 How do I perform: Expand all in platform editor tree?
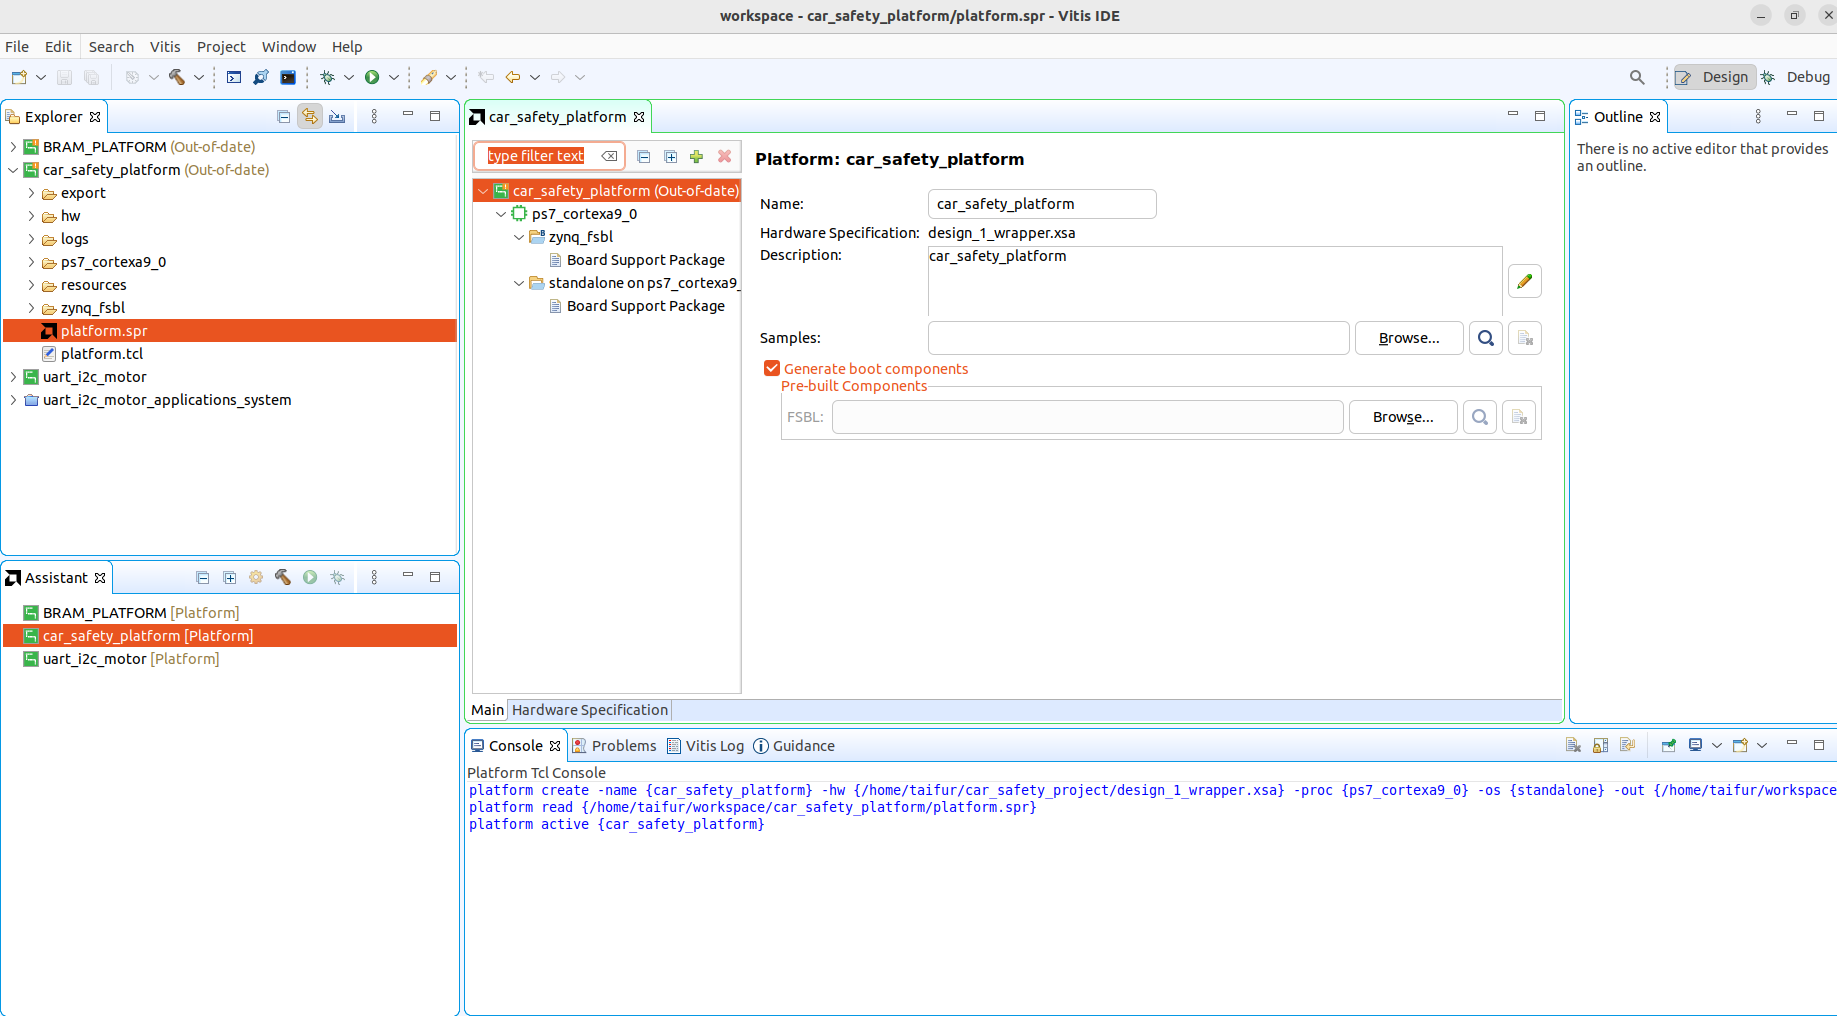point(671,157)
